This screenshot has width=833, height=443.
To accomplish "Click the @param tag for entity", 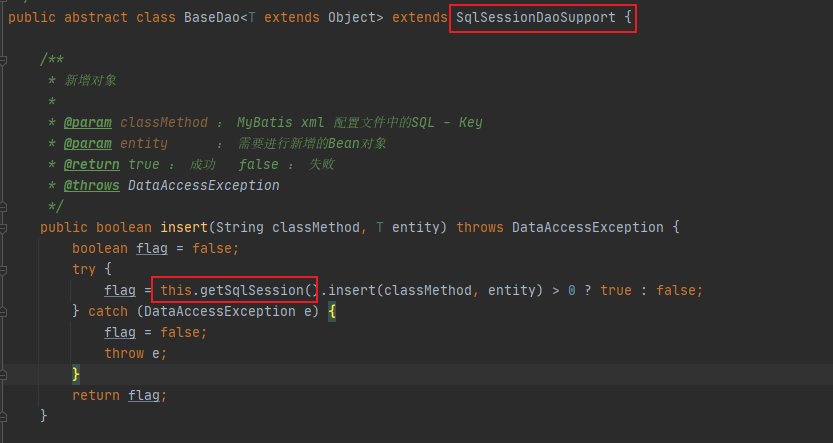I will point(88,143).
